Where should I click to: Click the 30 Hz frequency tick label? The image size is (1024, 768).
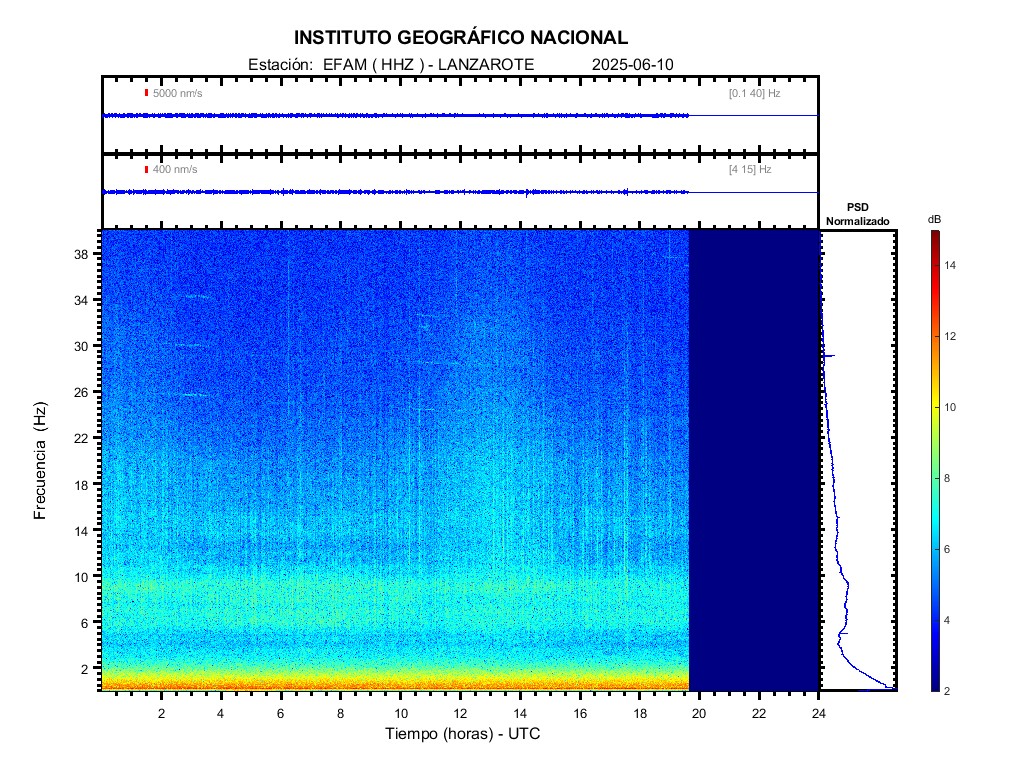pyautogui.click(x=81, y=347)
